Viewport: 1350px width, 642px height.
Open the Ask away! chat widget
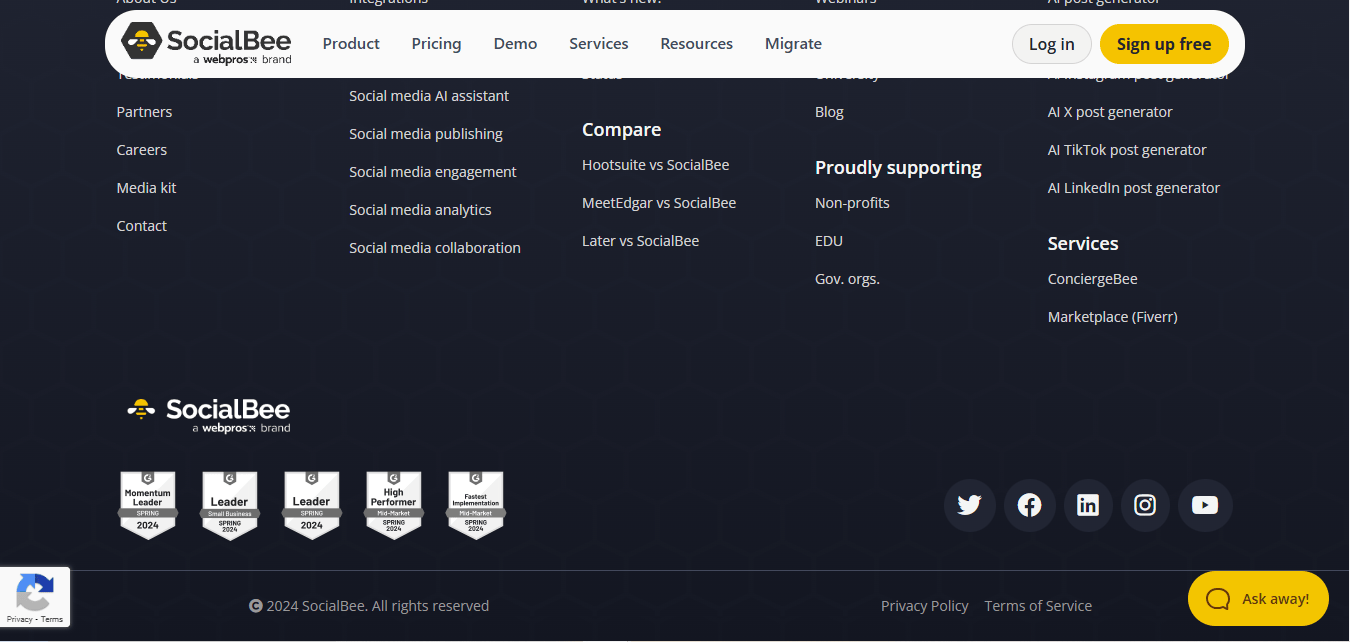tap(1258, 599)
